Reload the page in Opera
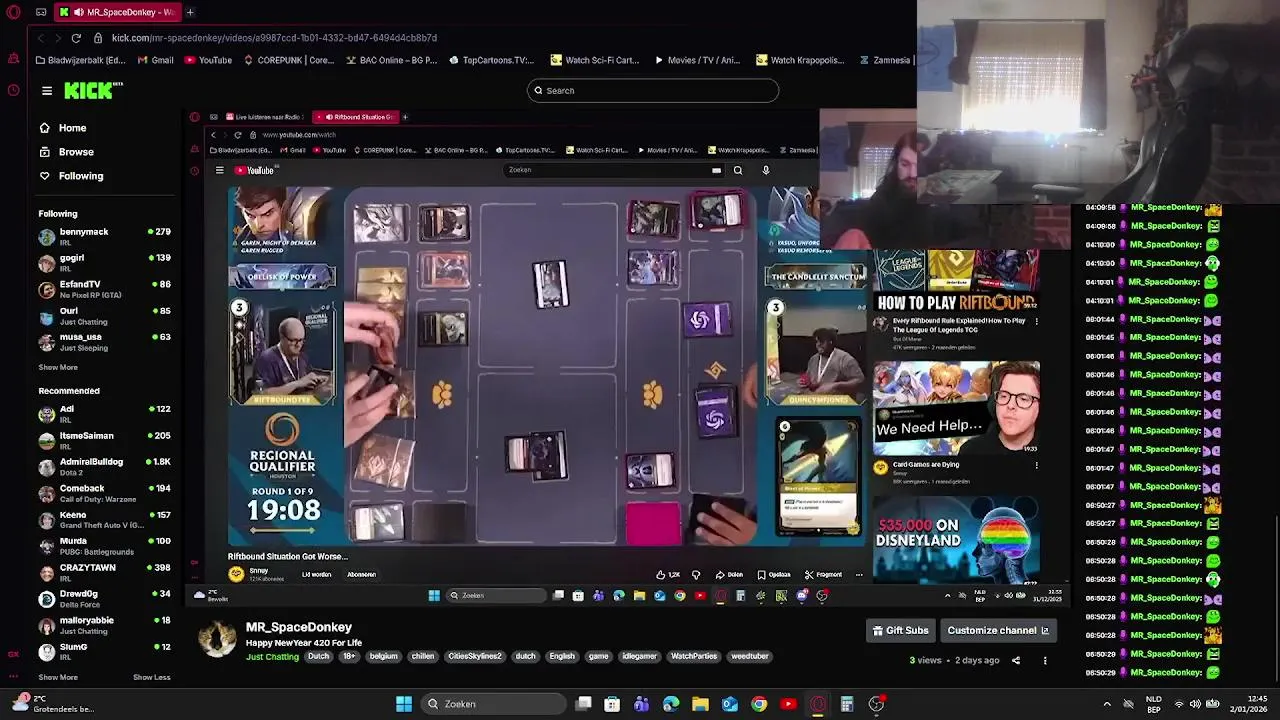Viewport: 1280px width, 720px height. click(x=76, y=38)
